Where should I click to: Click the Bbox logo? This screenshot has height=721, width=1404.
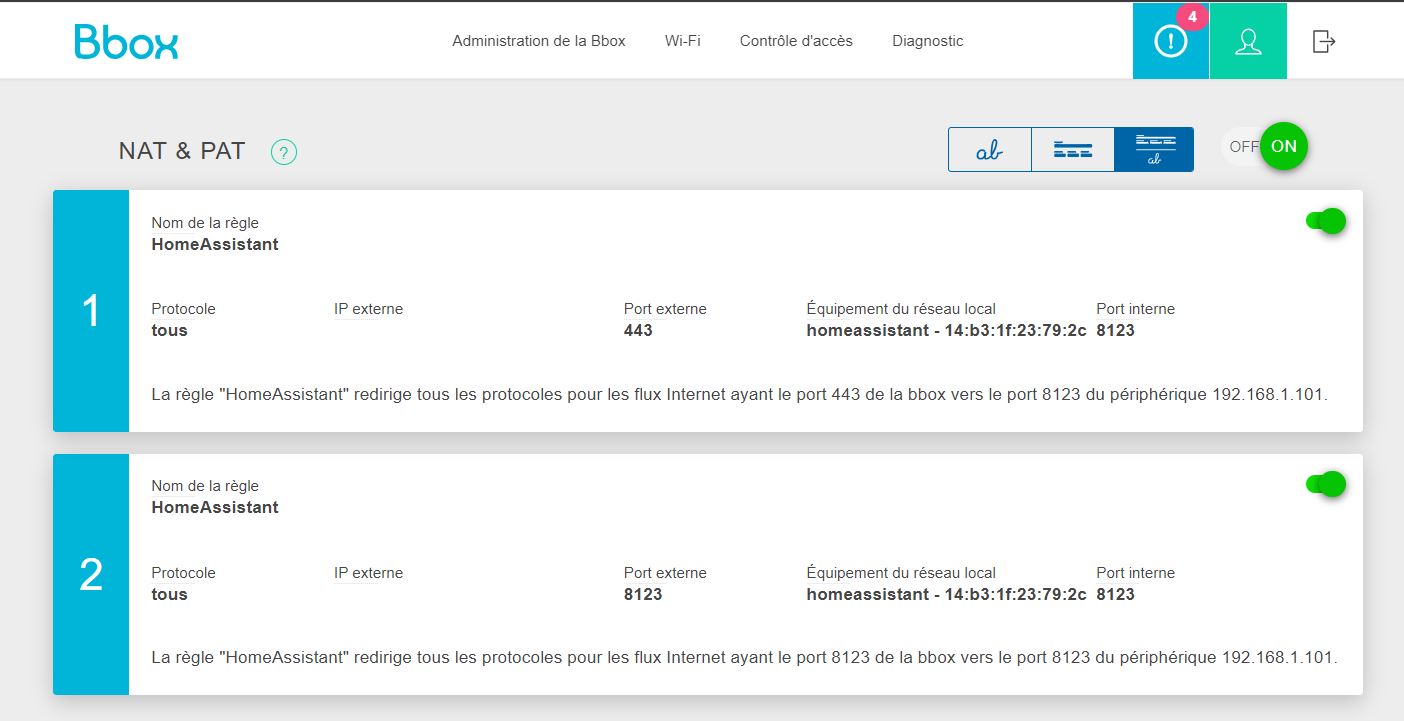[x=126, y=41]
